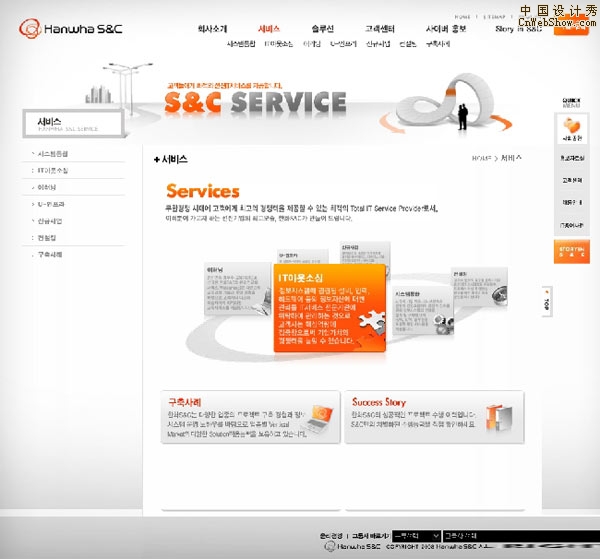Click the laptop icon in 구축사례 banner
The image size is (600, 559).
click(x=319, y=420)
